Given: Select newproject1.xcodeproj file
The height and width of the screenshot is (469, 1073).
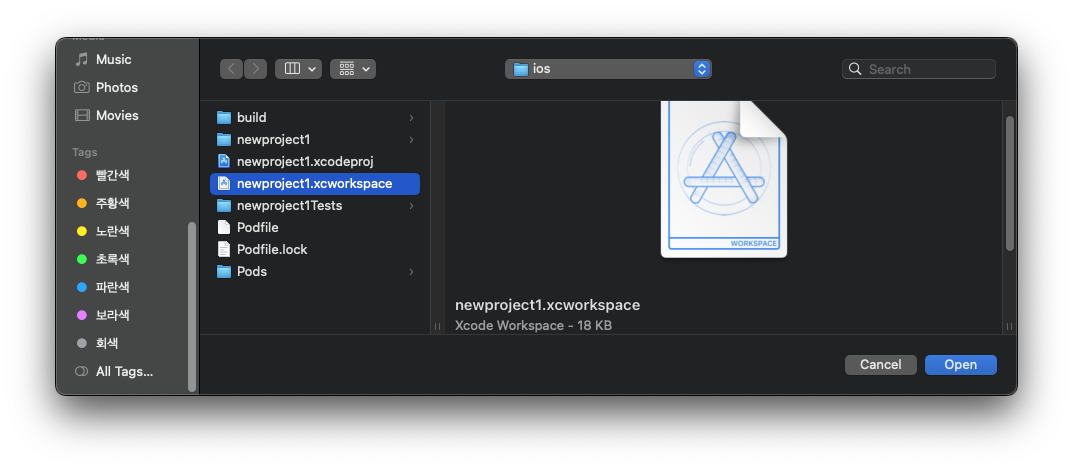Looking at the screenshot, I should tap(315, 162).
